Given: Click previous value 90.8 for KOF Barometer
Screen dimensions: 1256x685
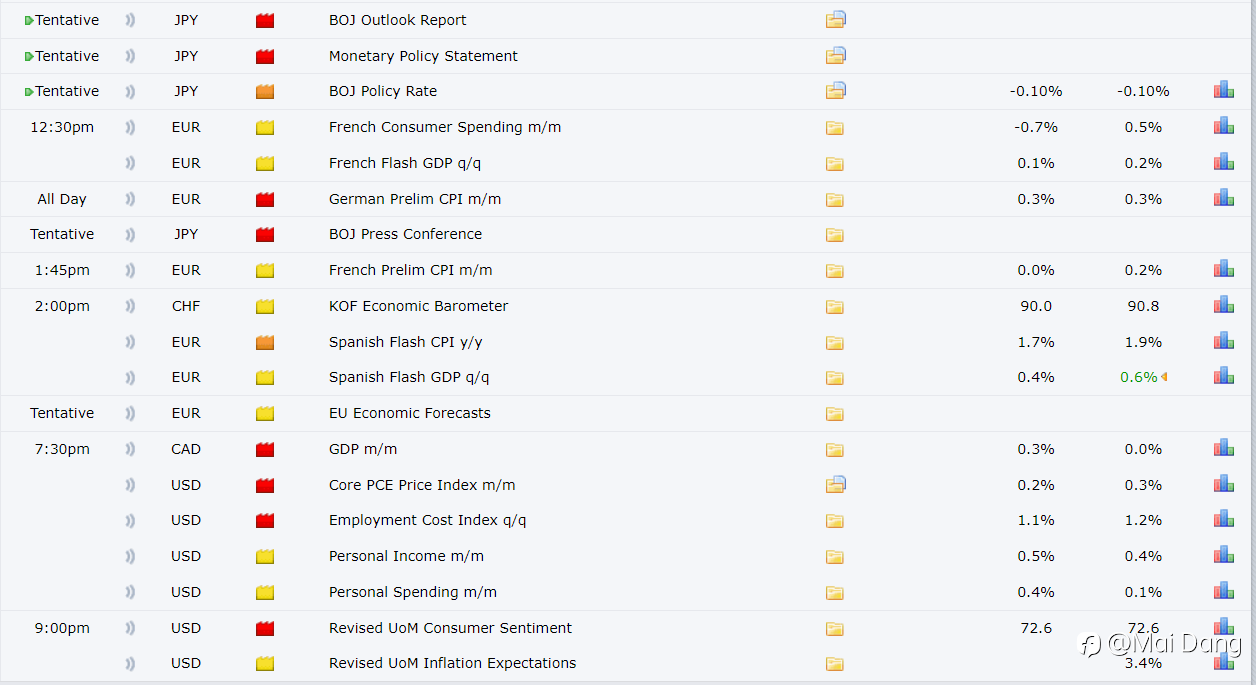Looking at the screenshot, I should [x=1143, y=306].
